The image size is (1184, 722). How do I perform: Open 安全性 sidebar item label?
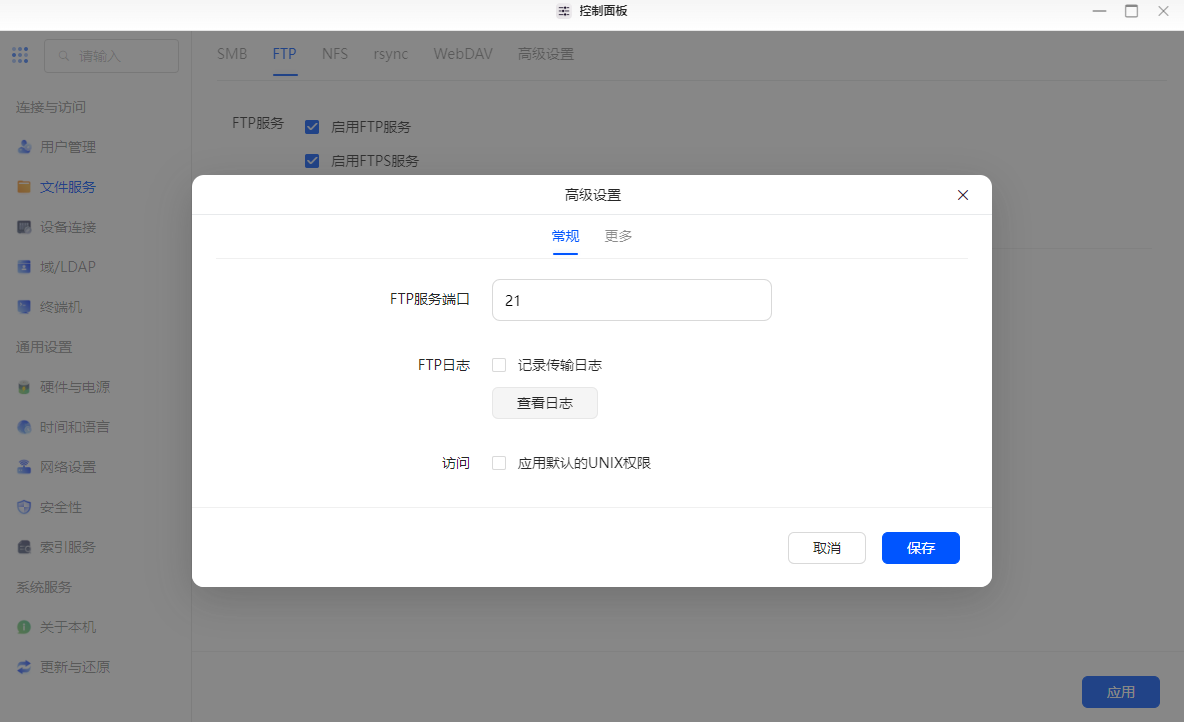61,508
